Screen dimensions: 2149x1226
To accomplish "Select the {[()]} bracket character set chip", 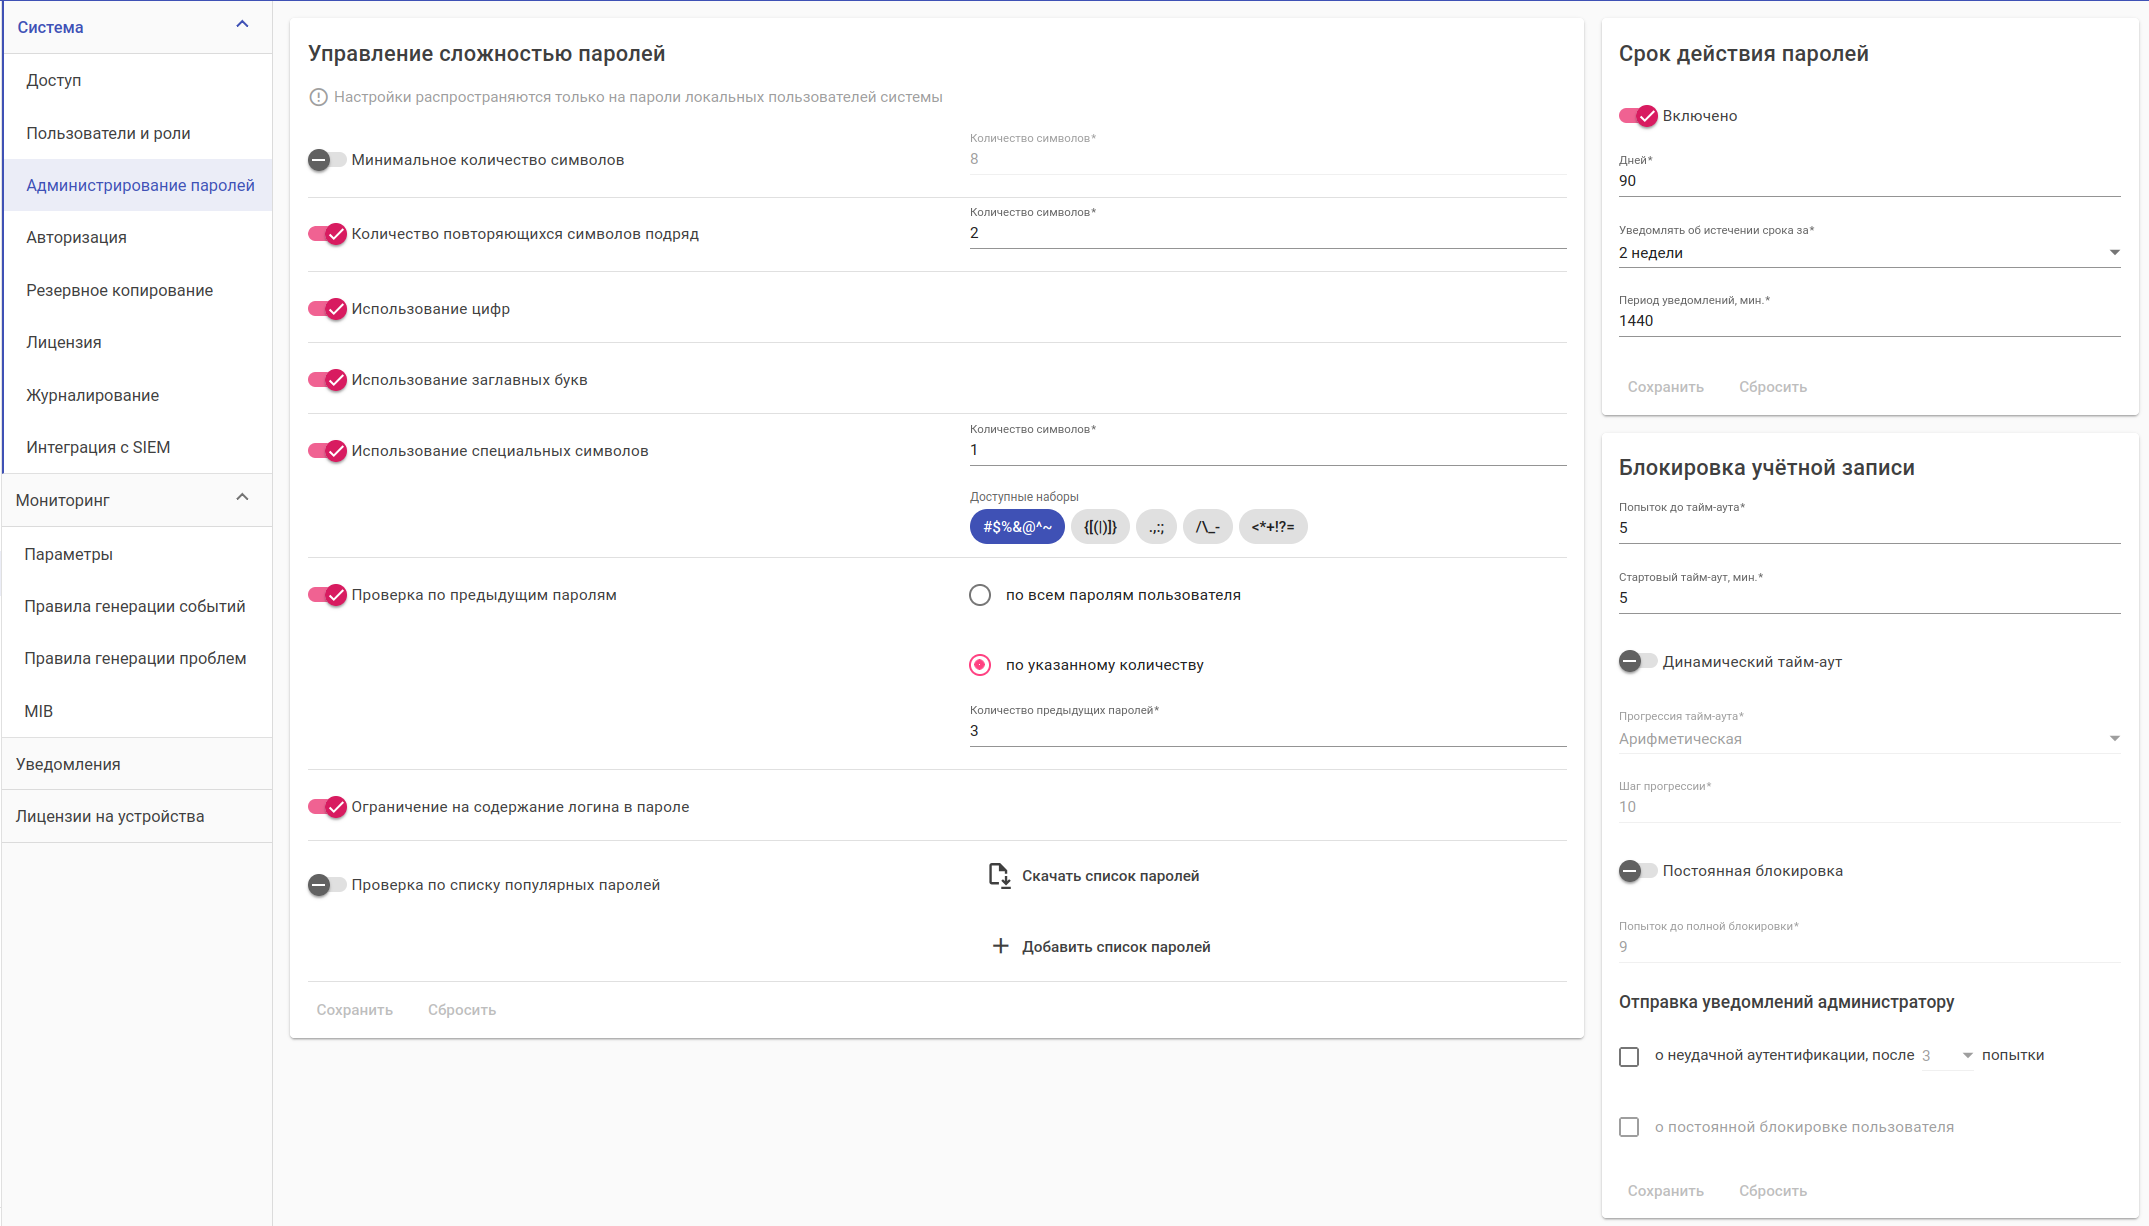I will (1099, 527).
